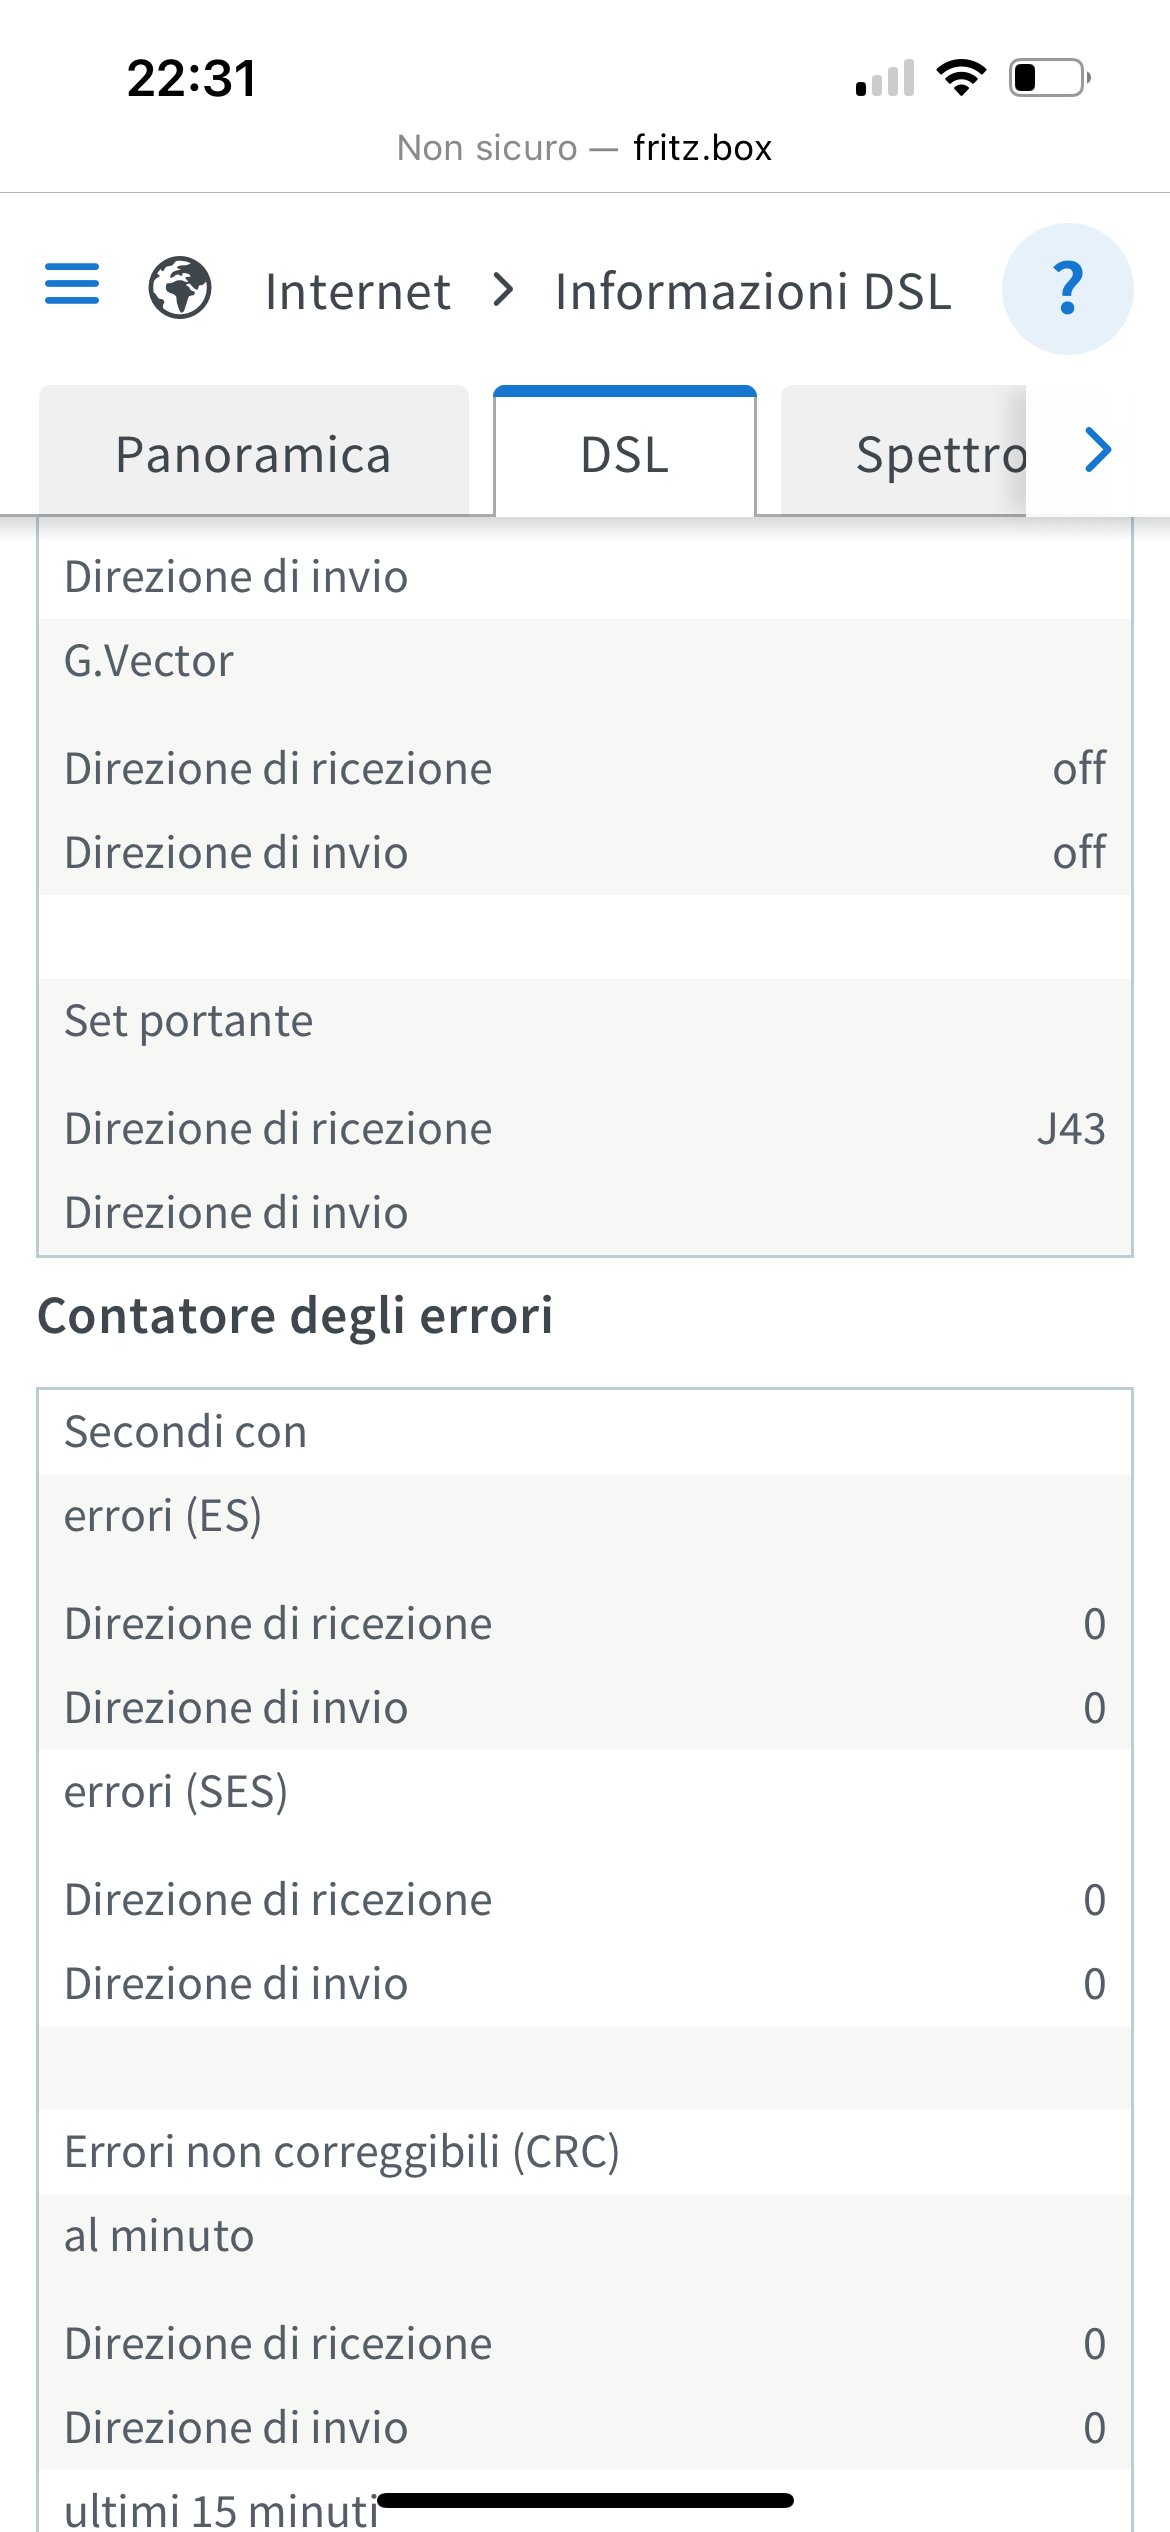This screenshot has height=2532, width=1170.
Task: Tap the breadcrumb chevron after Internet
Action: tap(504, 290)
